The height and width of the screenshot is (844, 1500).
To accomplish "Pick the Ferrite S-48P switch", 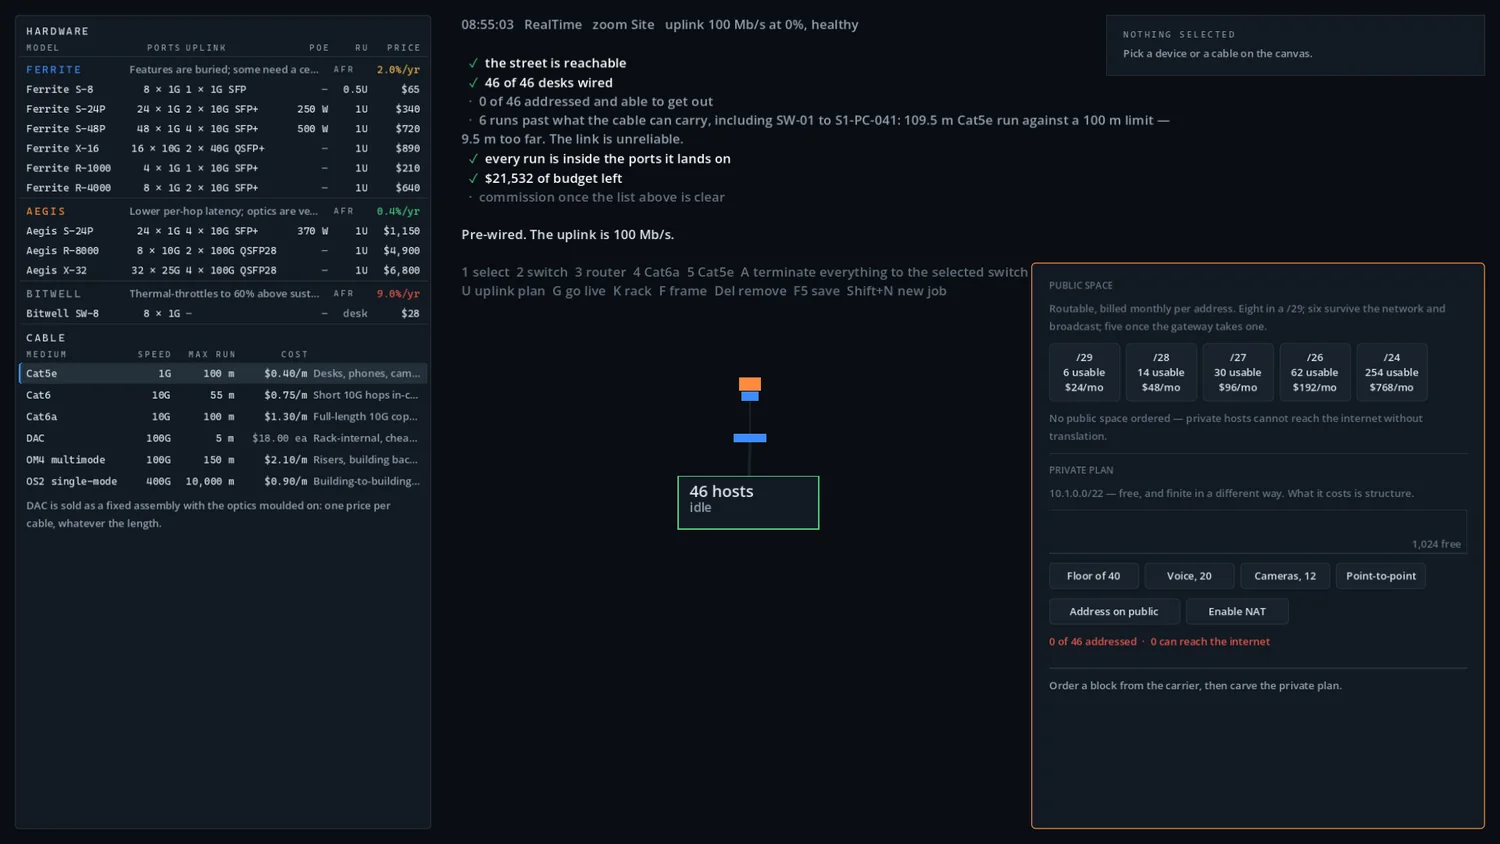I will [223, 129].
